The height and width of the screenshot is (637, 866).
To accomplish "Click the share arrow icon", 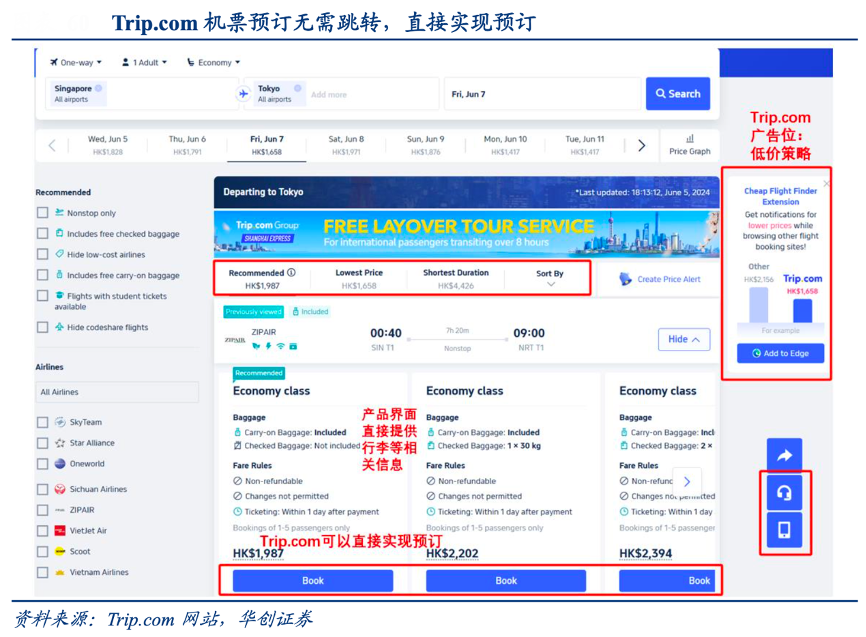I will click(784, 456).
